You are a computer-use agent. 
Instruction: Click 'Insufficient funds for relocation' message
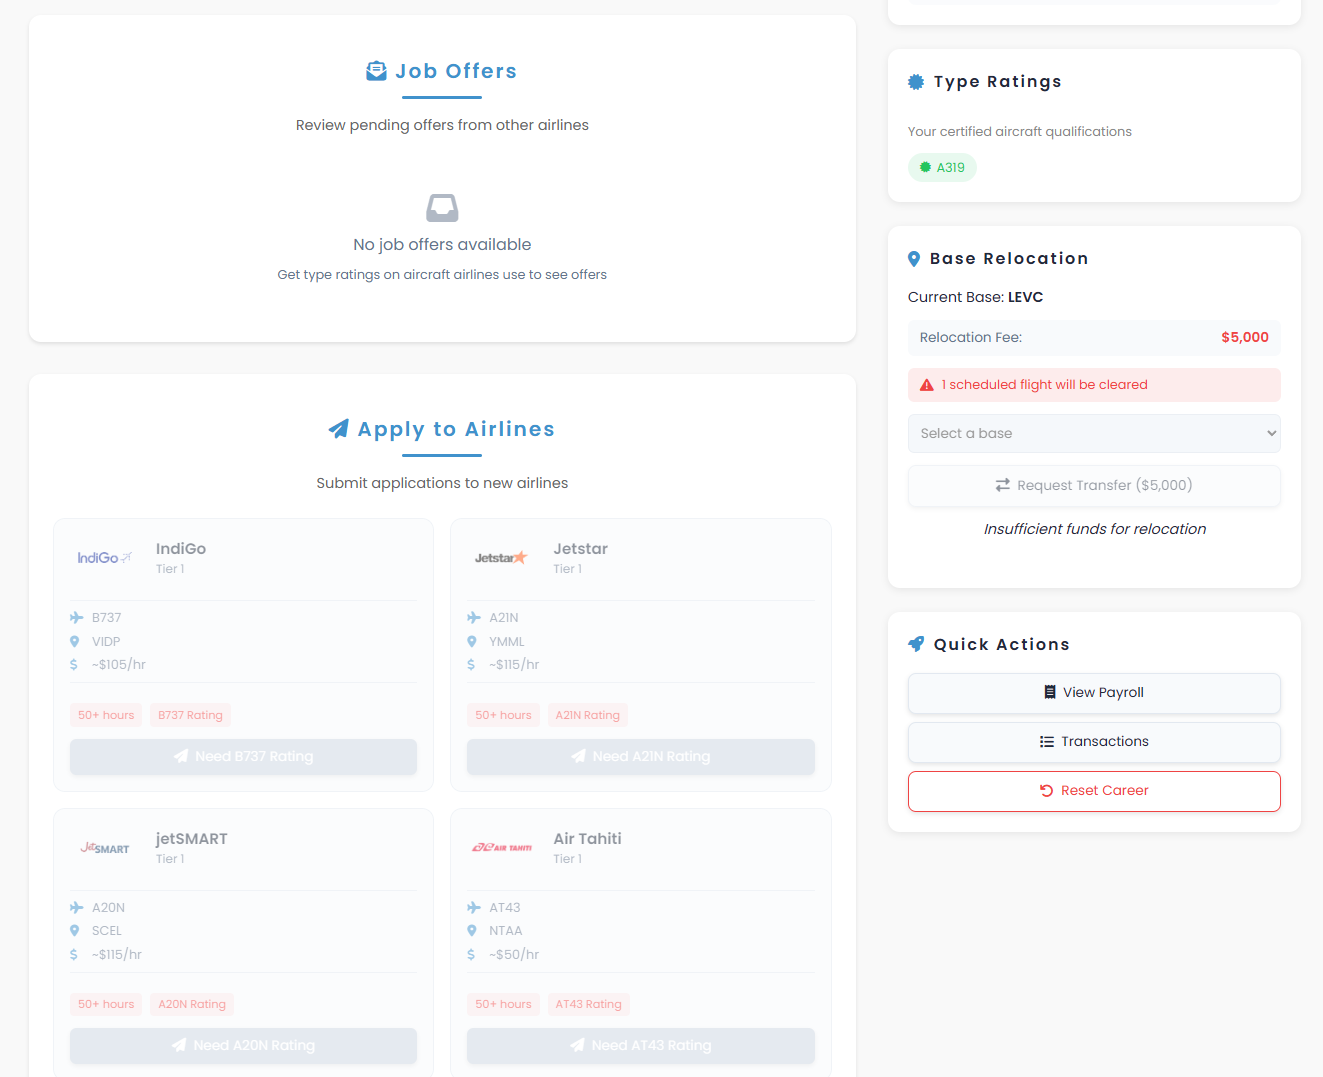[x=1095, y=530]
